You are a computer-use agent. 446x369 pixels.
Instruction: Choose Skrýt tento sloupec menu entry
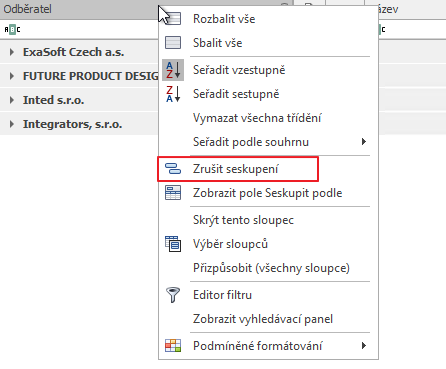(x=243, y=220)
